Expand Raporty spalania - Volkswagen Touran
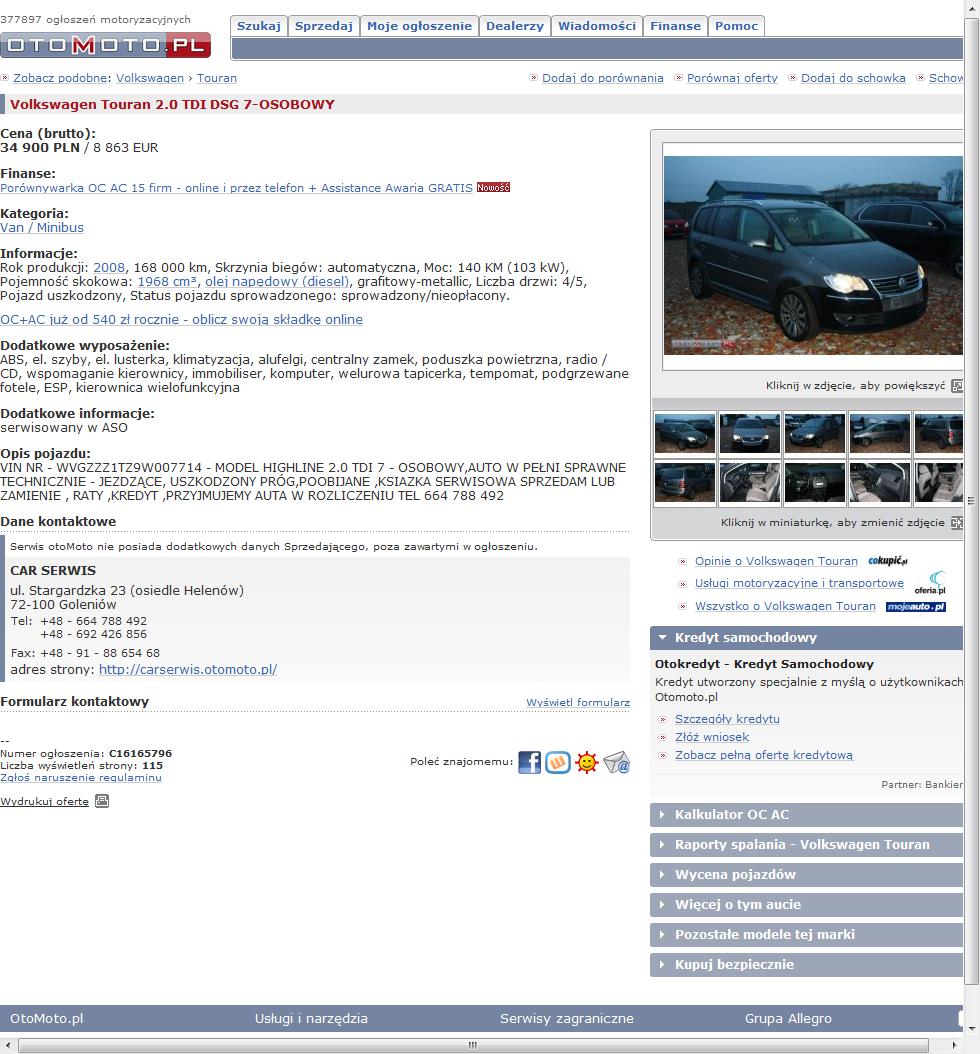Screen dimensions: 980x1054 (807, 845)
